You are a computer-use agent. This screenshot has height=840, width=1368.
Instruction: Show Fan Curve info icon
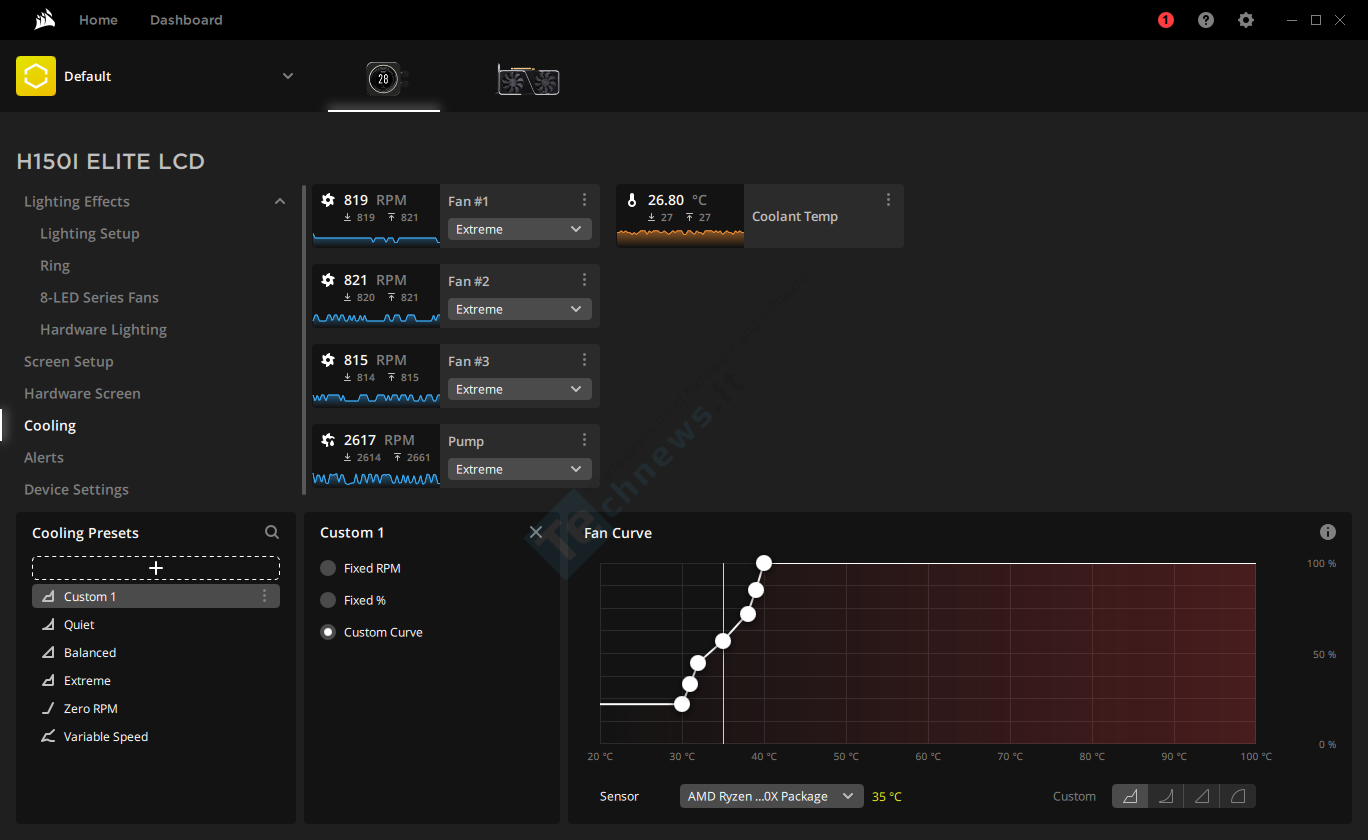1328,532
